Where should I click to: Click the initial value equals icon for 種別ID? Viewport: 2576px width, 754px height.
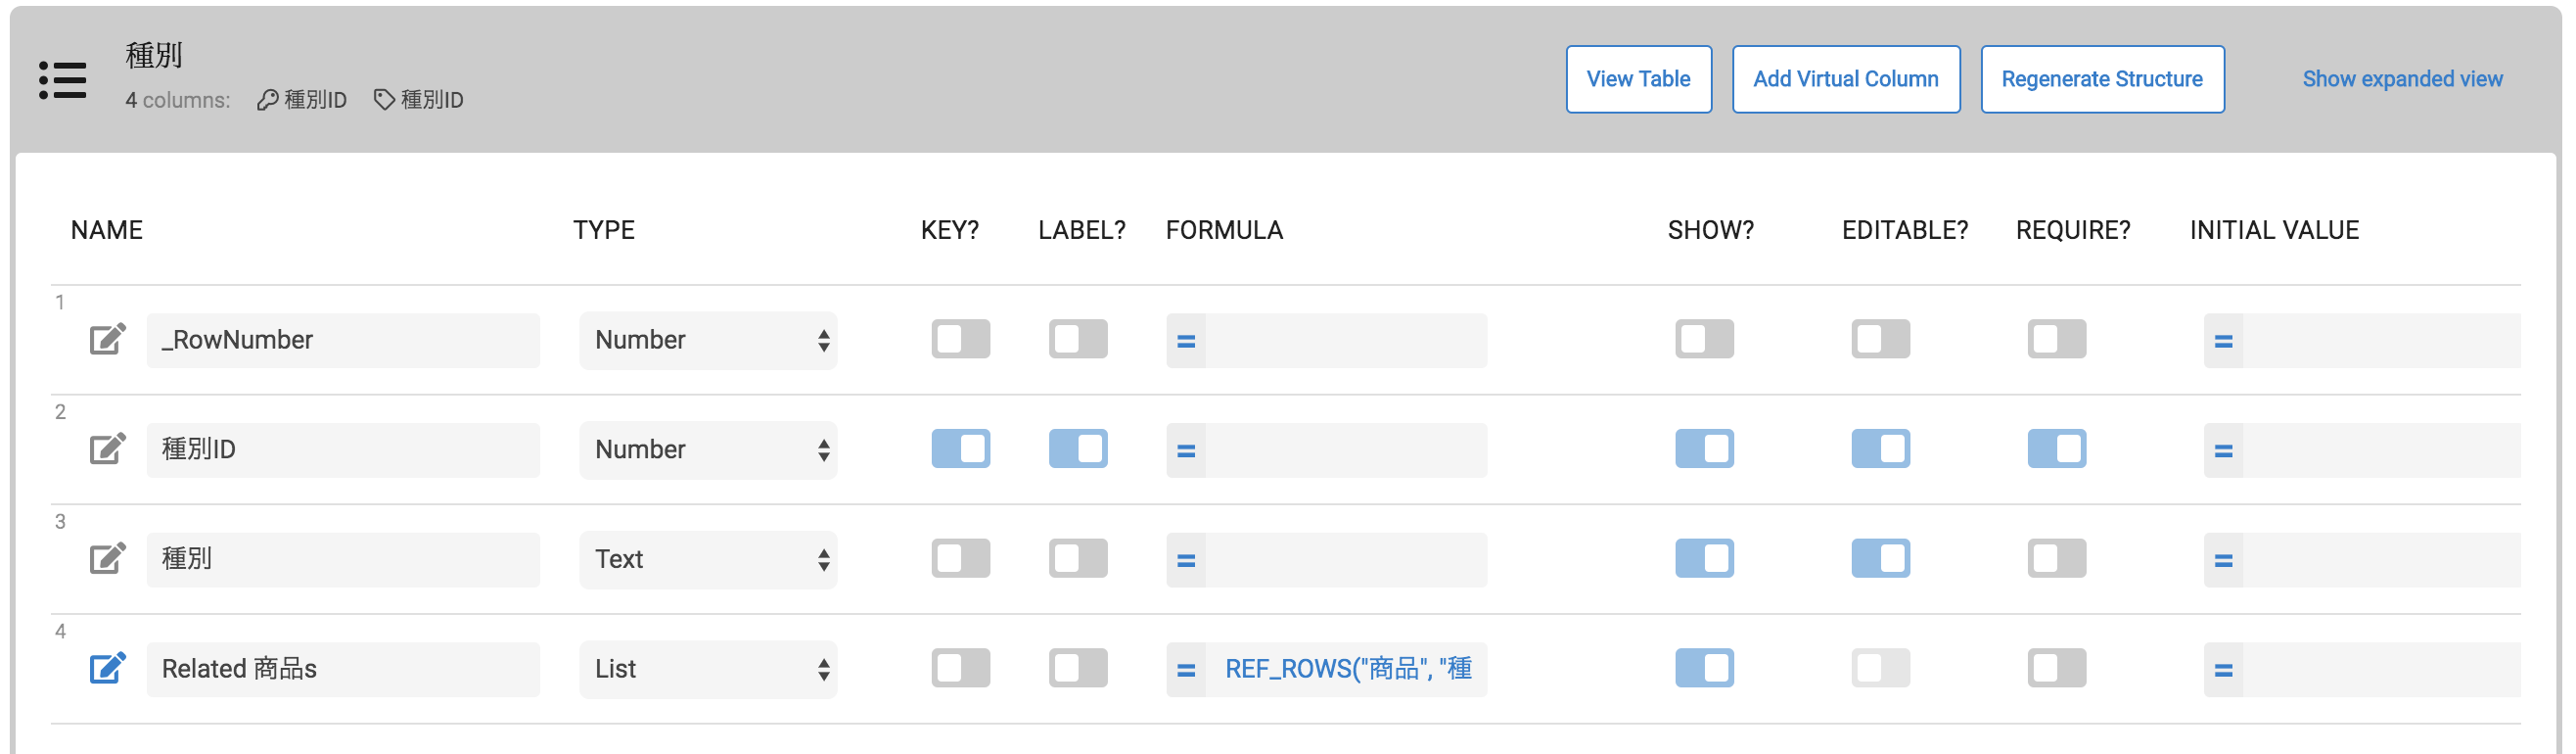click(x=2223, y=451)
